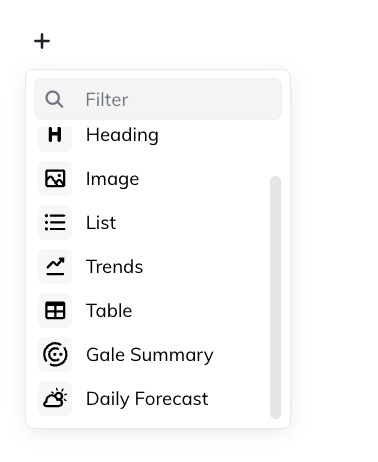Click the grey Filter placeholder text
This screenshot has width=378, height=462.
coord(107,99)
